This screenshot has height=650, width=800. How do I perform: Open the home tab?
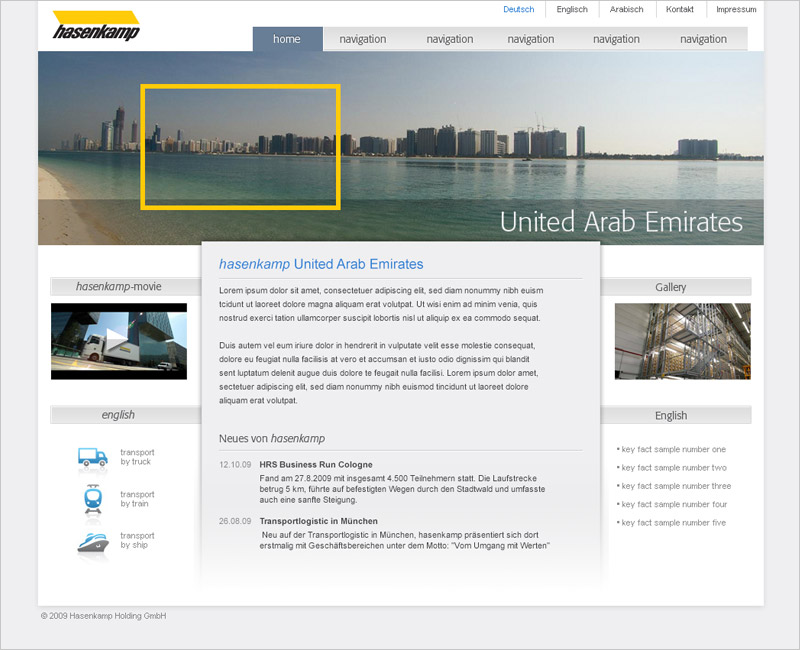click(287, 39)
